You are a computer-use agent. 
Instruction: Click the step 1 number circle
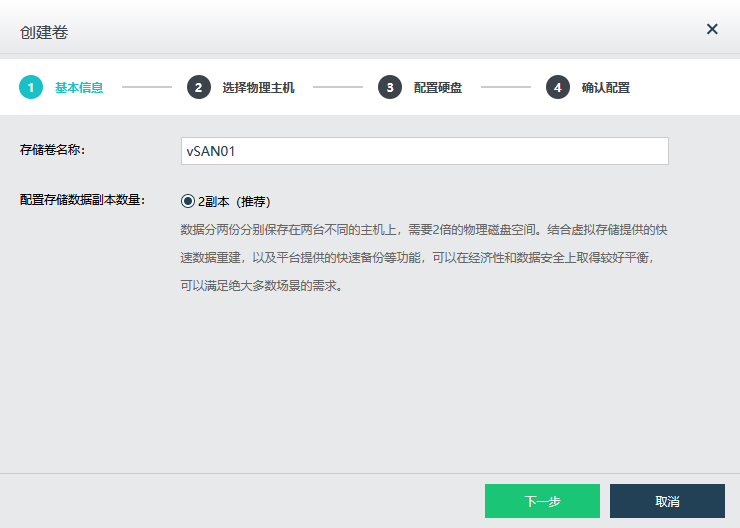[x=31, y=87]
